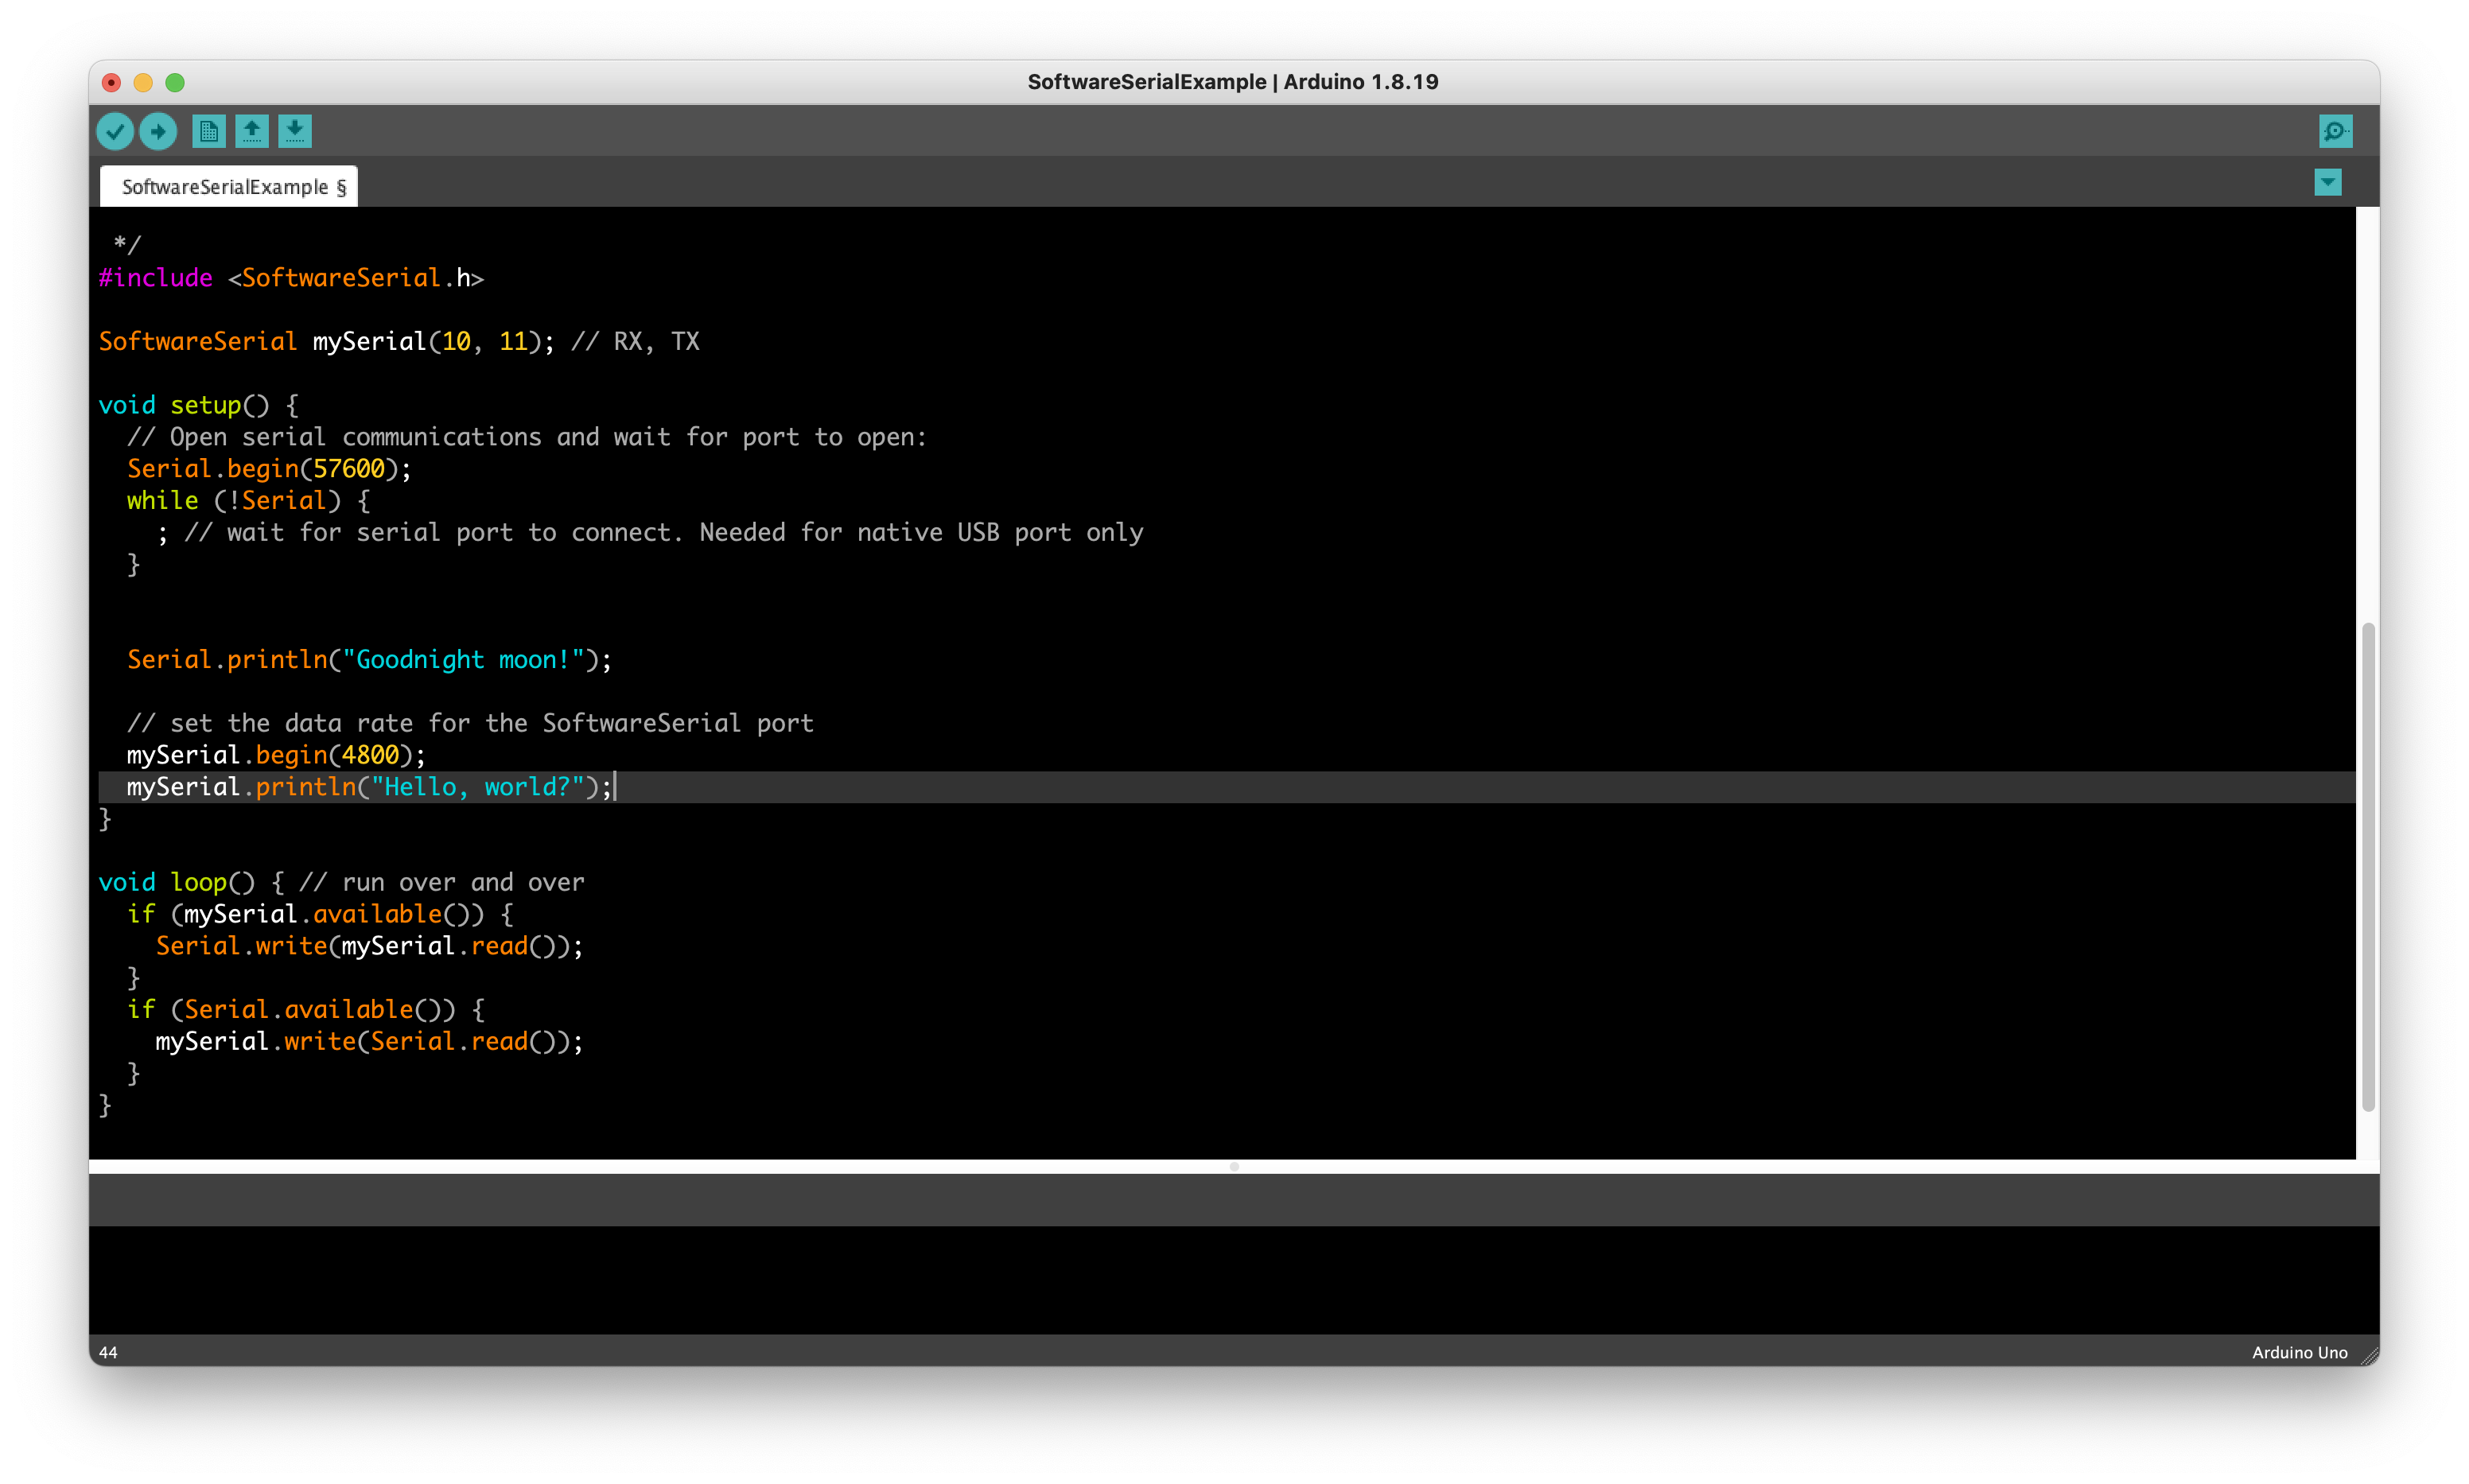The height and width of the screenshot is (1484, 2469).
Task: Upload the sketch with the arrow button
Action: point(158,131)
